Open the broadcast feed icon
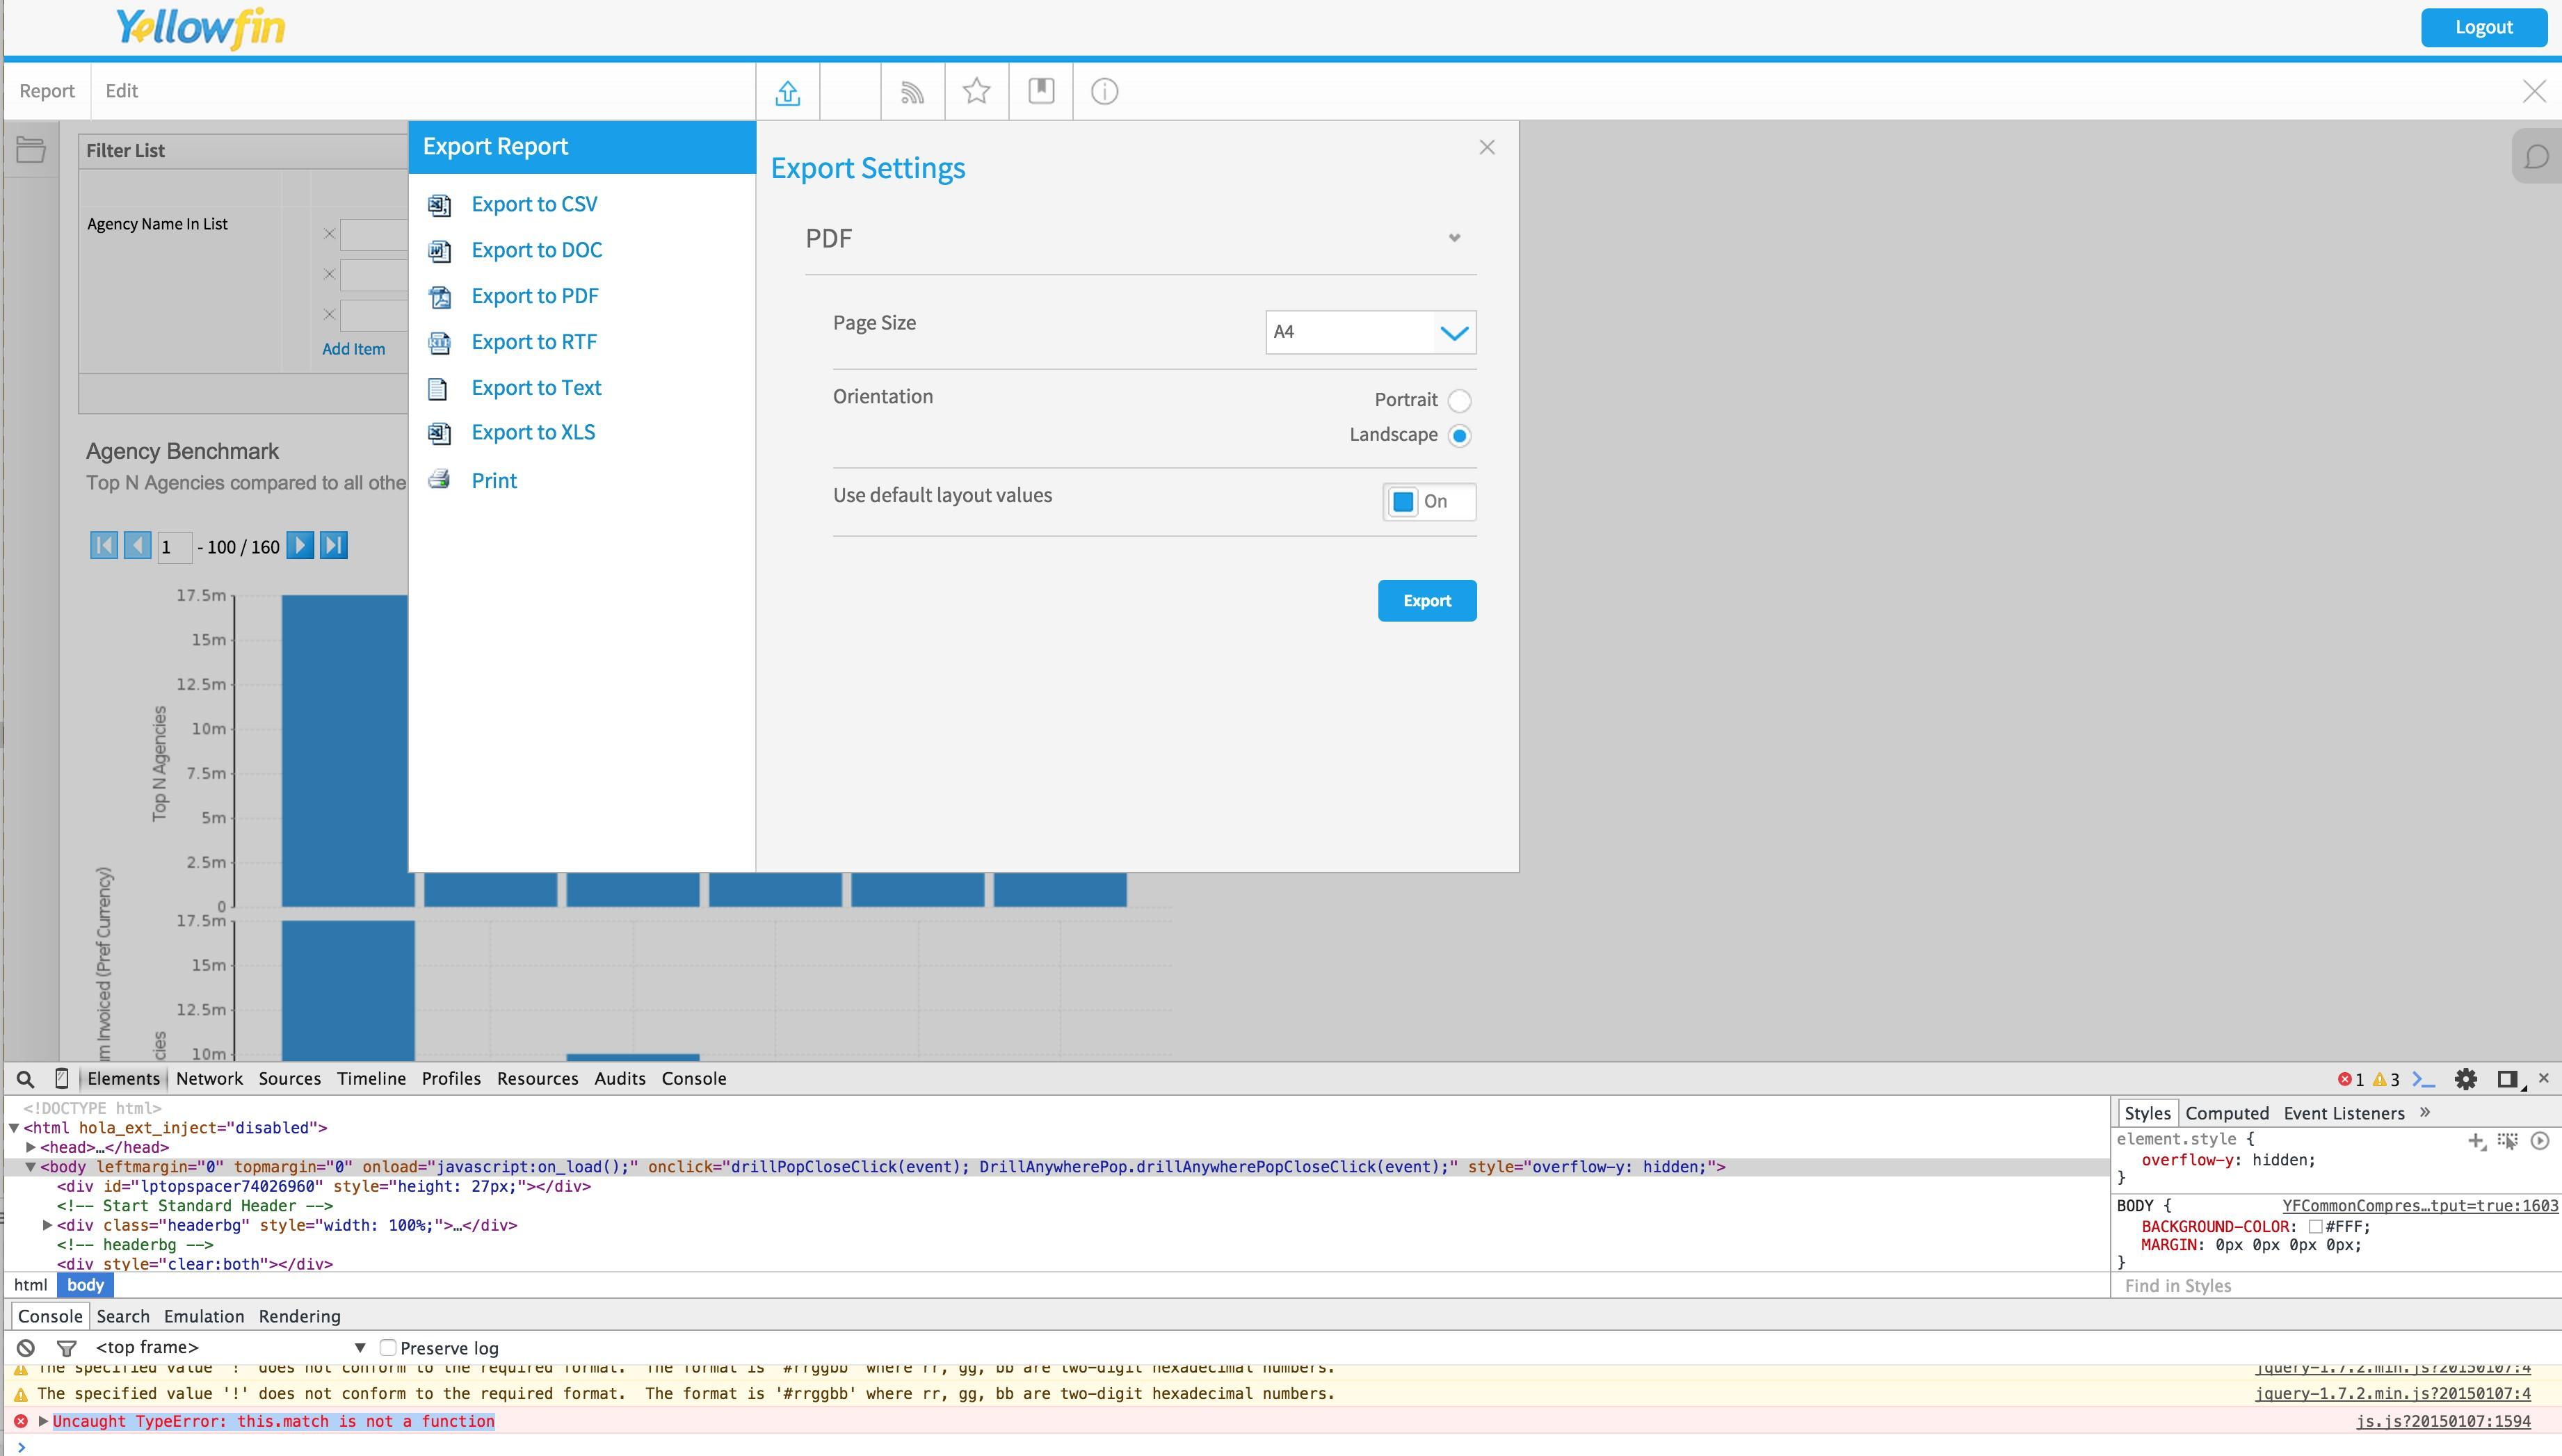 (911, 92)
